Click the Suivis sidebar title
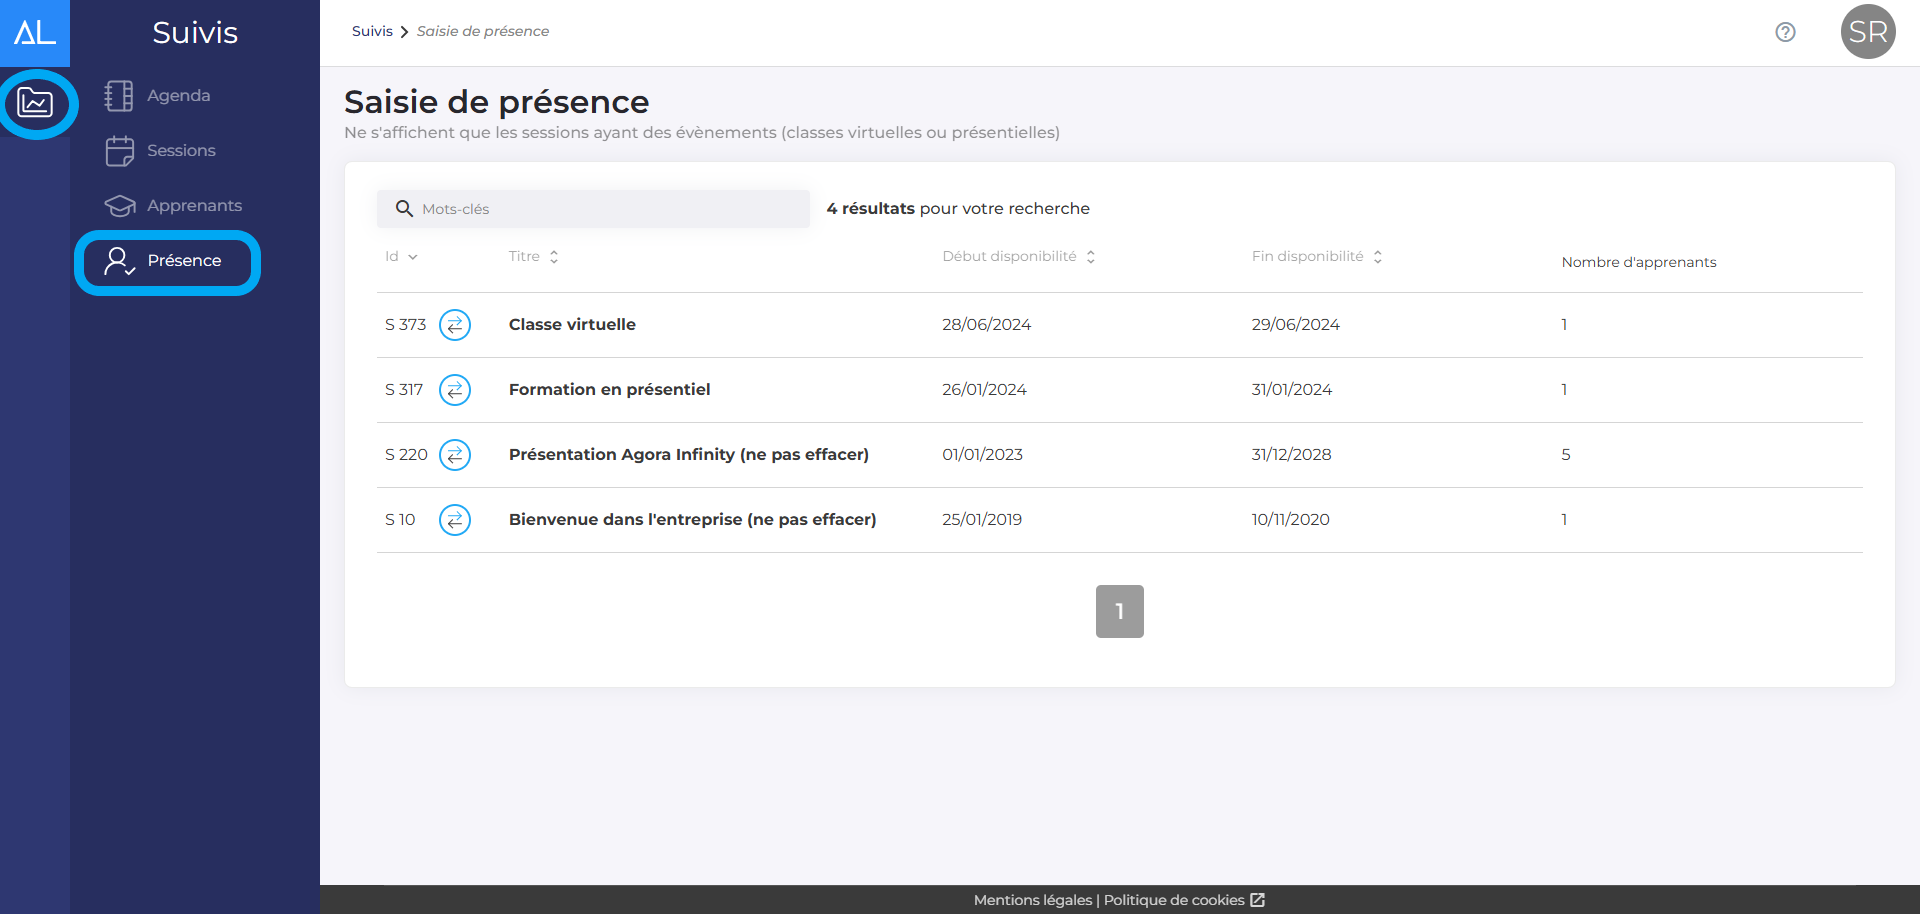 point(195,33)
